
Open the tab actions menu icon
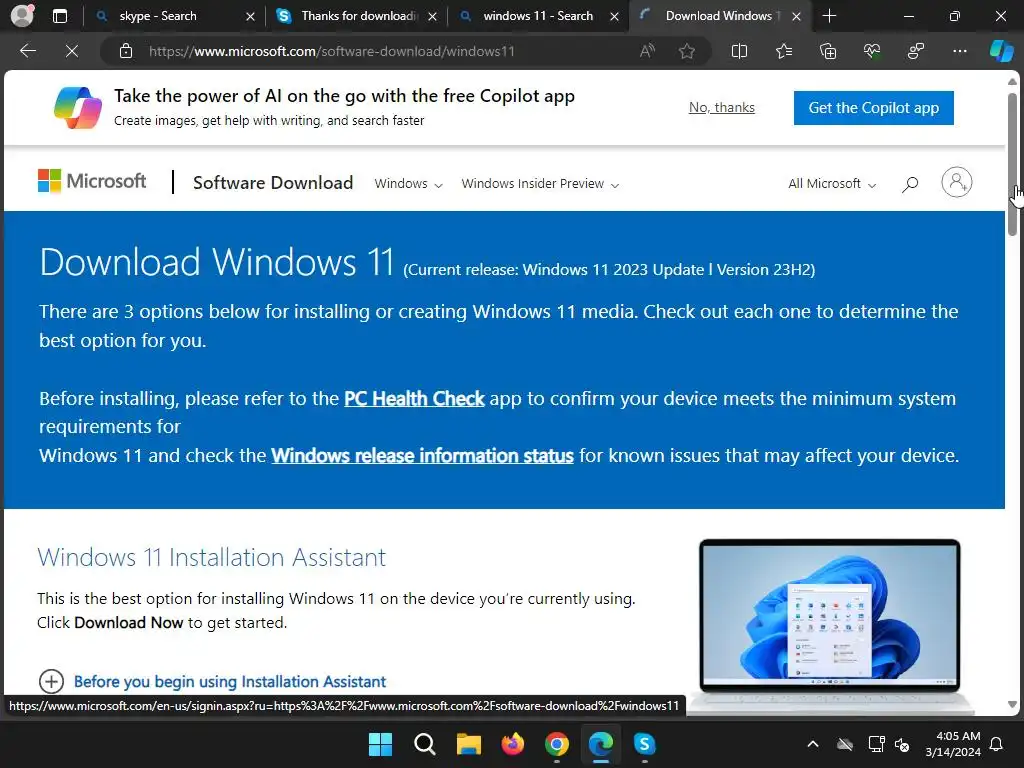[x=60, y=16]
